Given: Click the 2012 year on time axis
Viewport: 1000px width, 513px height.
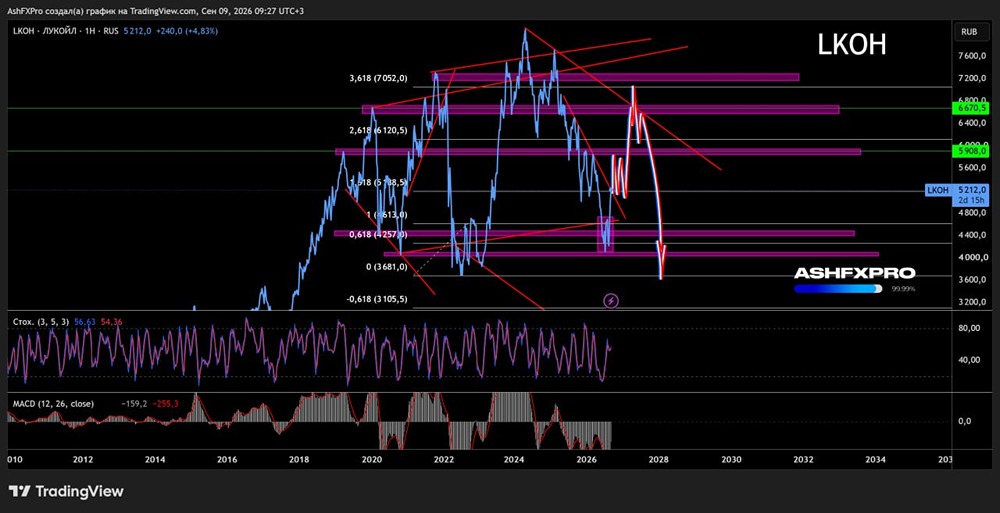Looking at the screenshot, I should 83,459.
